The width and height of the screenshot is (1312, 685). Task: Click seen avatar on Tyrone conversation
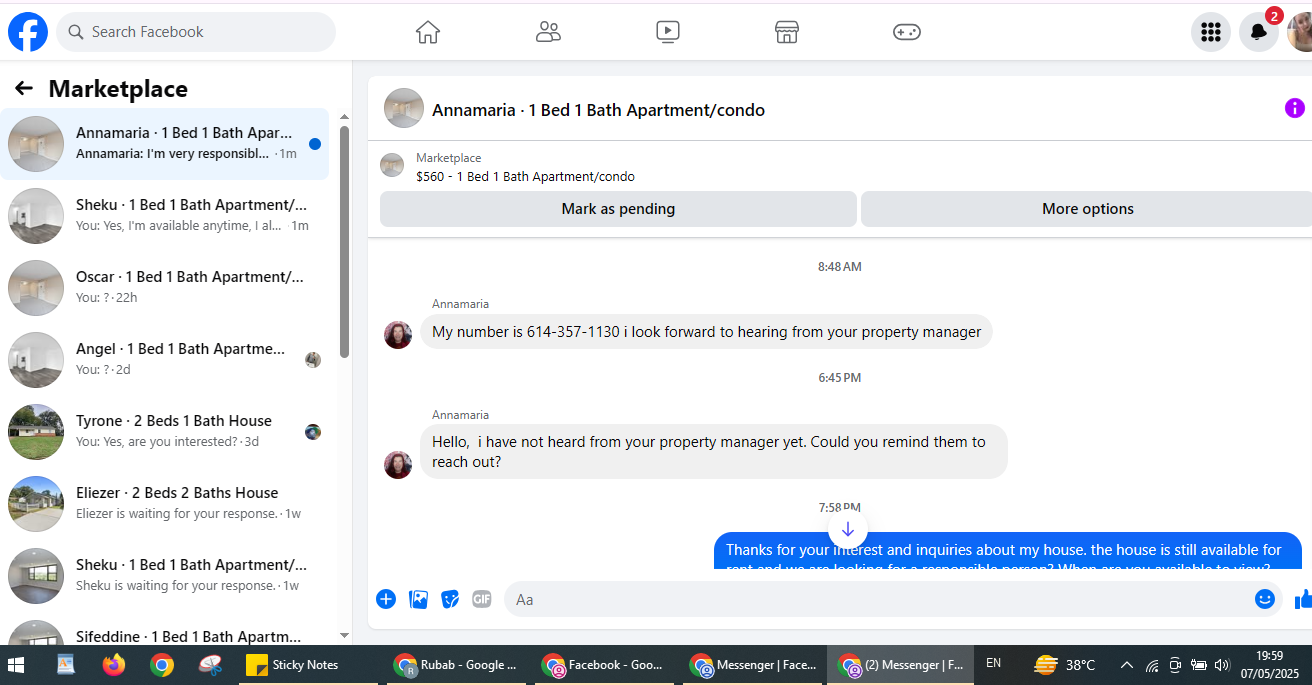313,432
